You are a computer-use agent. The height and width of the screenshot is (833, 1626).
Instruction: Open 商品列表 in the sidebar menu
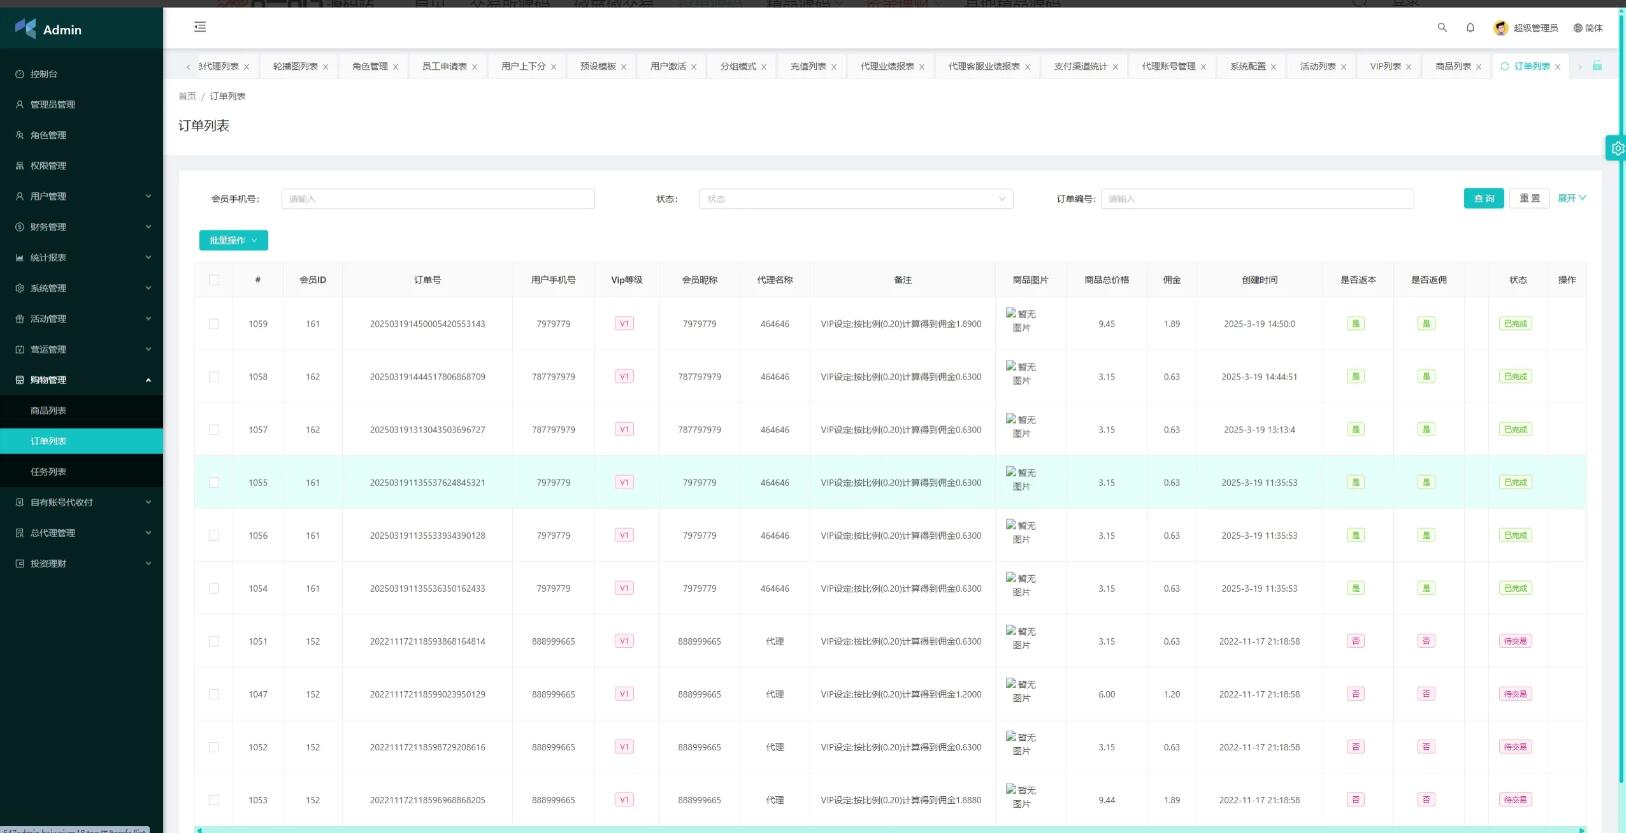(48, 411)
